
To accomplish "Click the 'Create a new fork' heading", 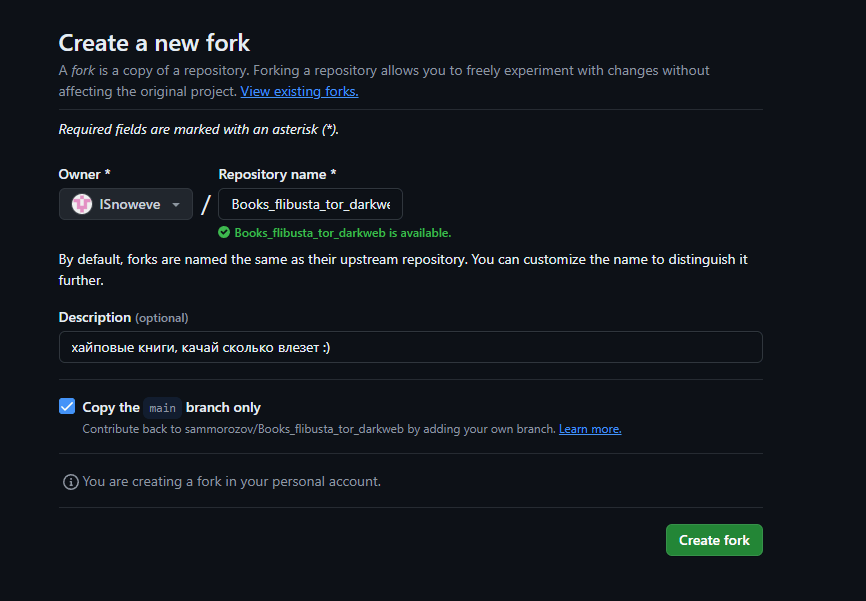I will click(154, 43).
